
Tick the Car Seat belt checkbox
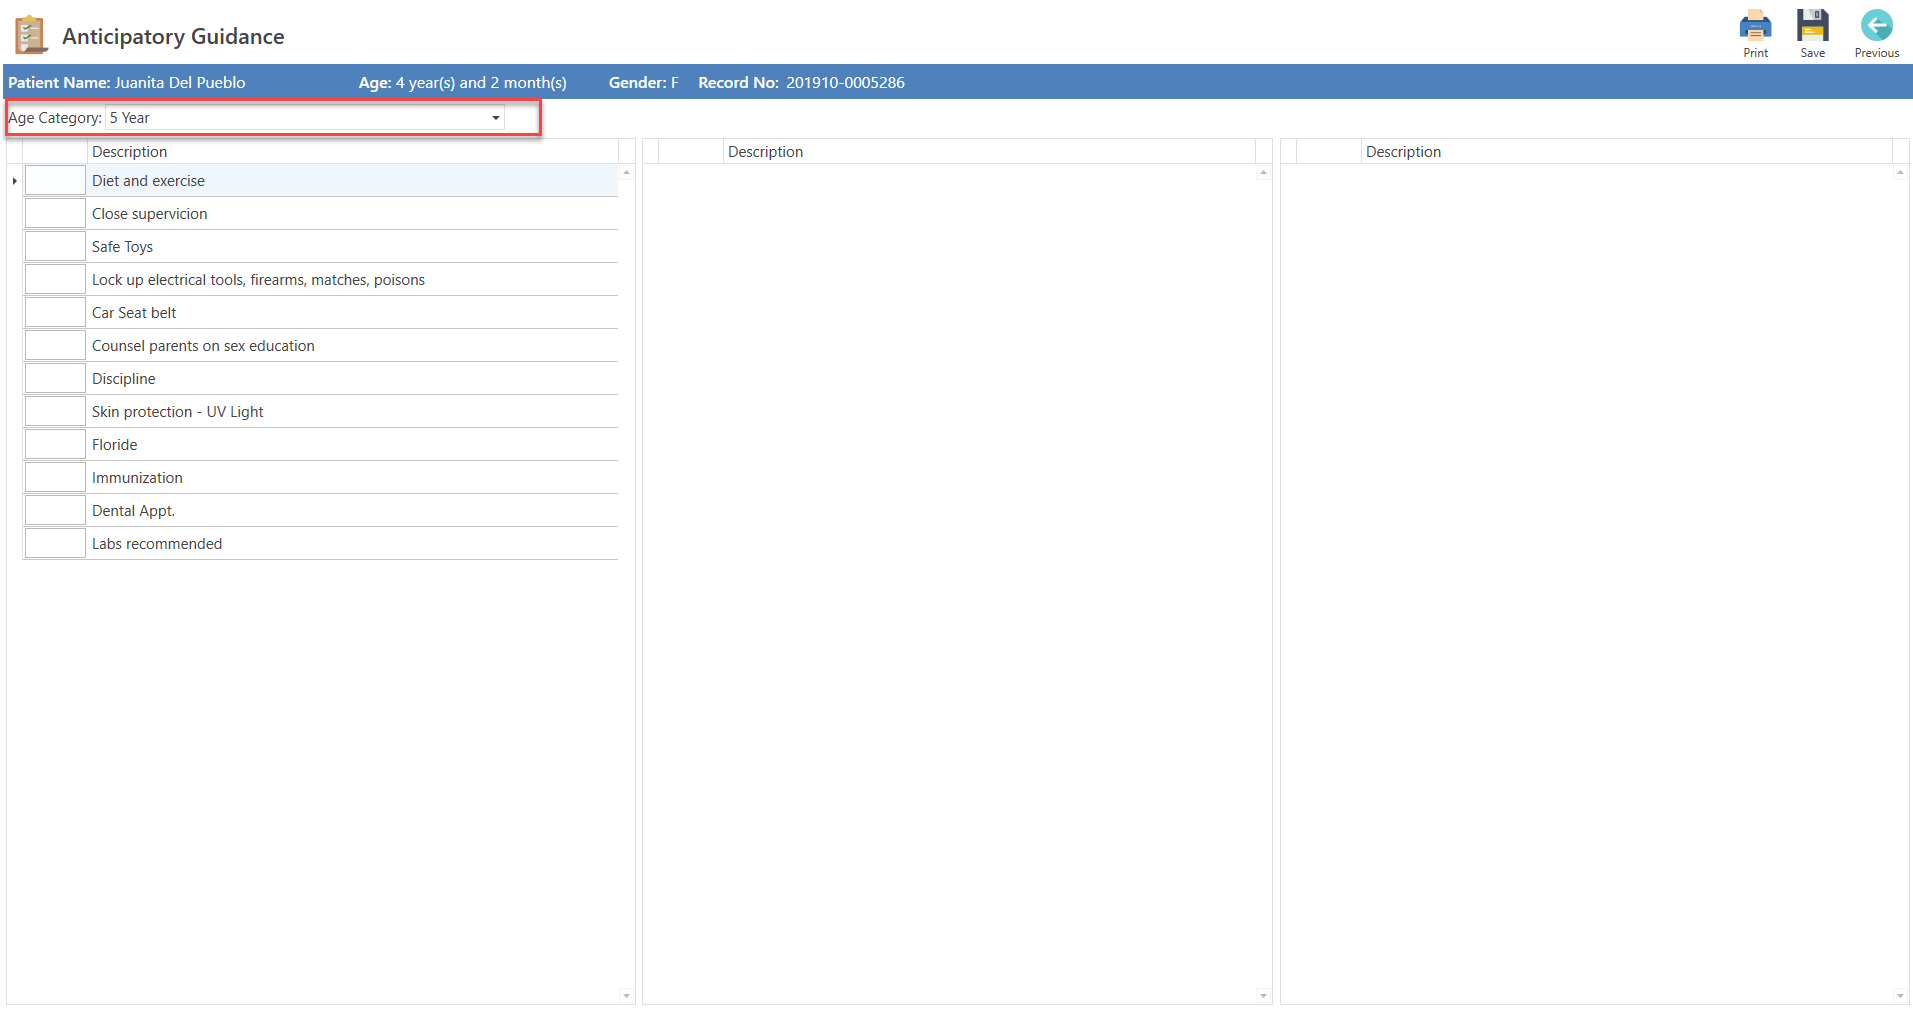point(55,313)
